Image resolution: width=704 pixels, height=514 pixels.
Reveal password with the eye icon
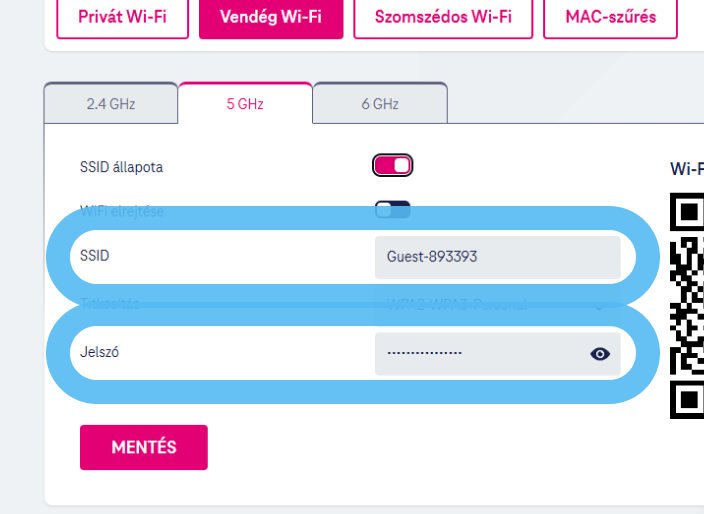(600, 354)
